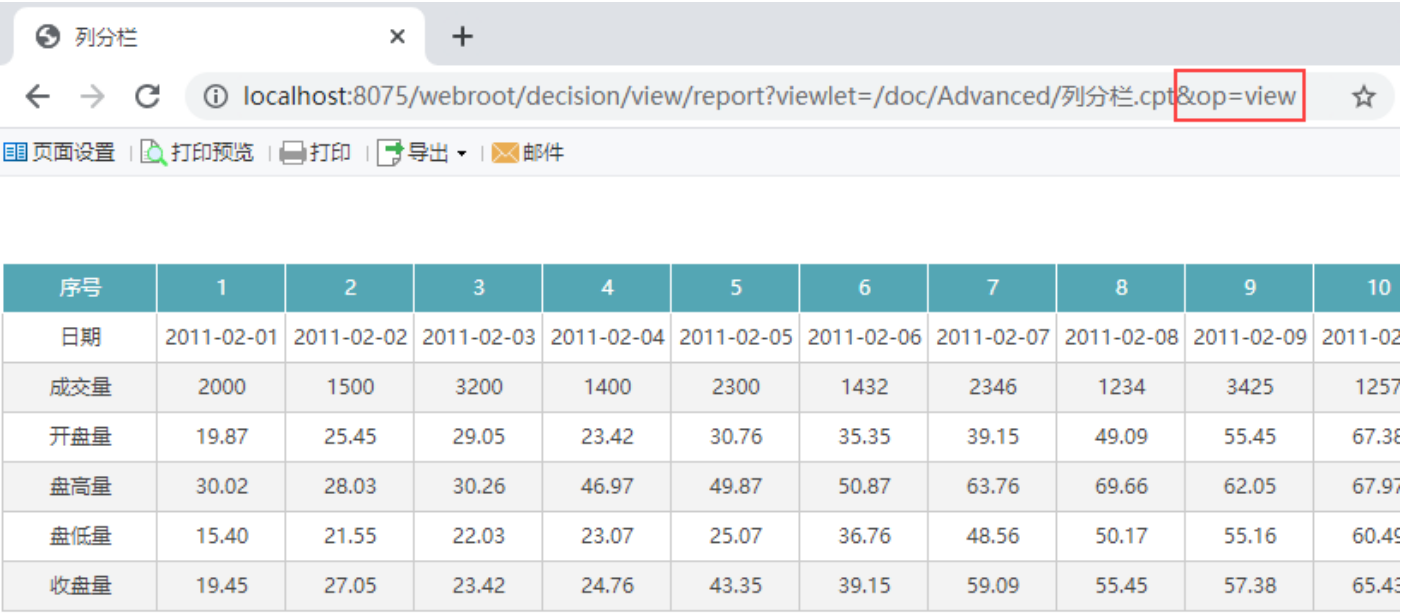Click the 开盘量 value 29.05
Image resolution: width=1405 pixels, height=614 pixels.
pyautogui.click(x=479, y=437)
